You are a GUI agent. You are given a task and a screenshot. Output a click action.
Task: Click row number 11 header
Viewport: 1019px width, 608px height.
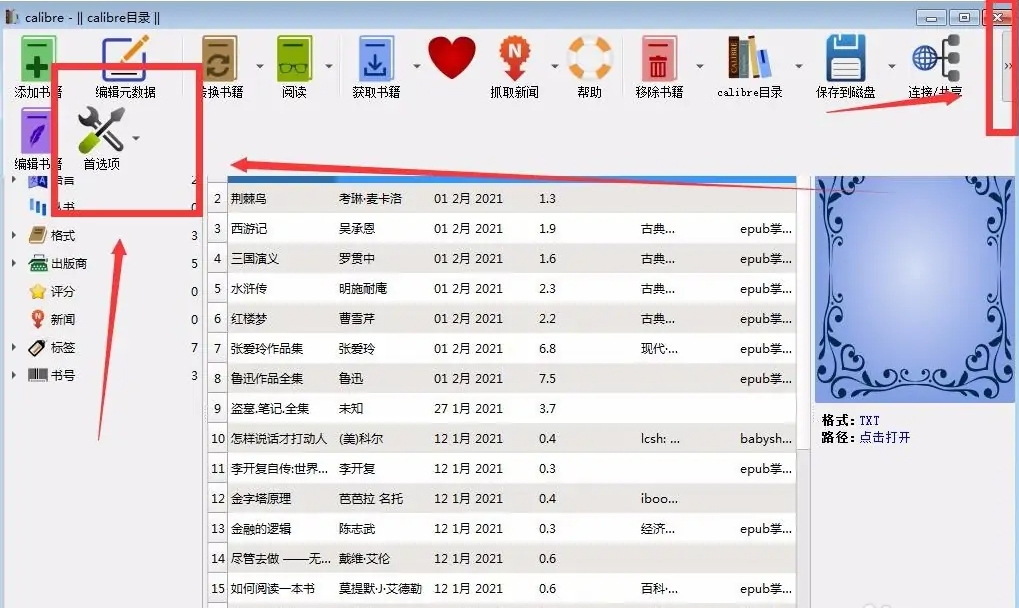[218, 468]
